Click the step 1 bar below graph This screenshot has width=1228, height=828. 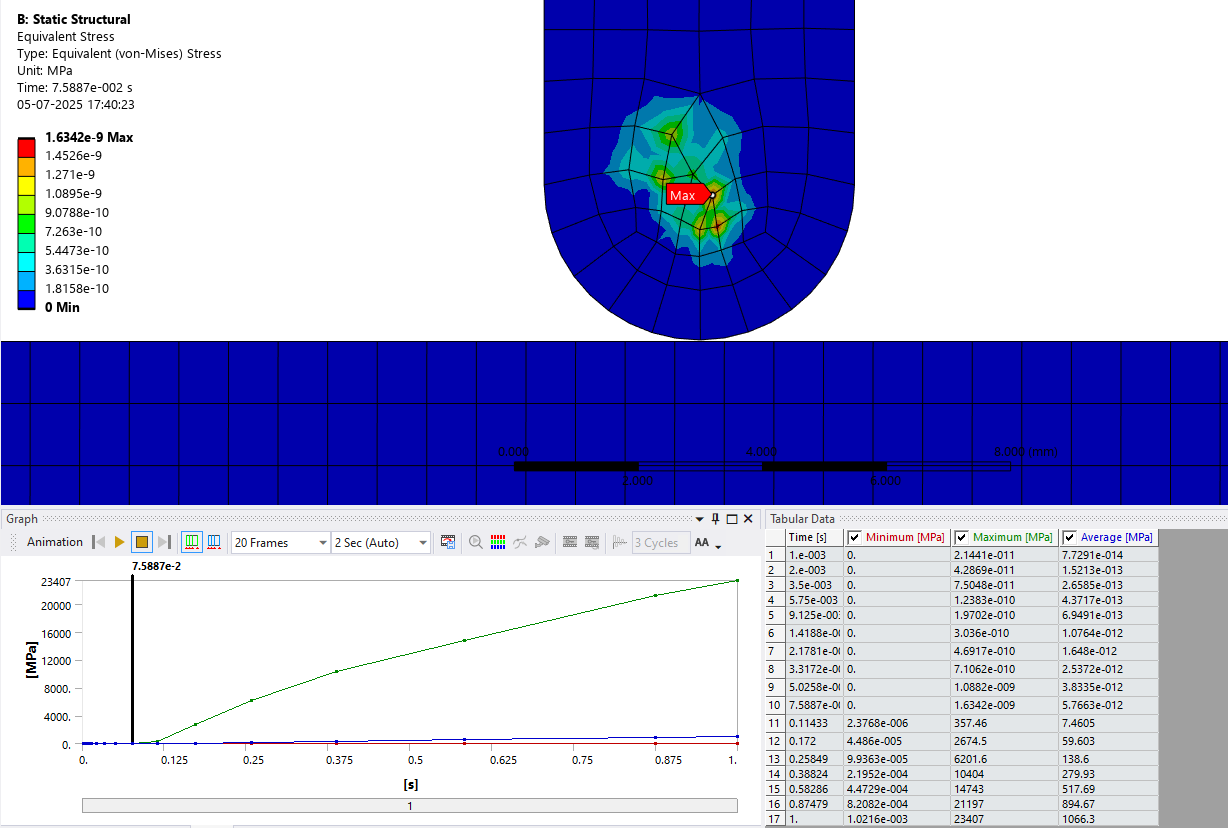coord(410,805)
